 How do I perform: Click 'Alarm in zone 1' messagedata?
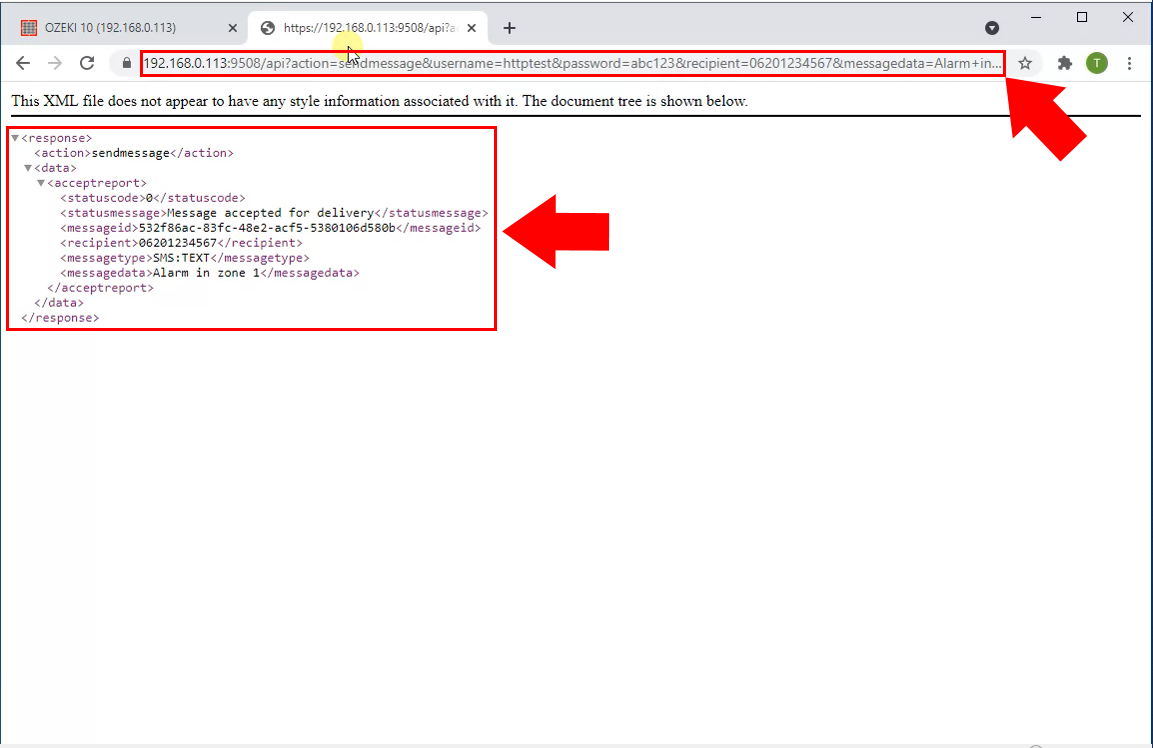[x=207, y=273]
